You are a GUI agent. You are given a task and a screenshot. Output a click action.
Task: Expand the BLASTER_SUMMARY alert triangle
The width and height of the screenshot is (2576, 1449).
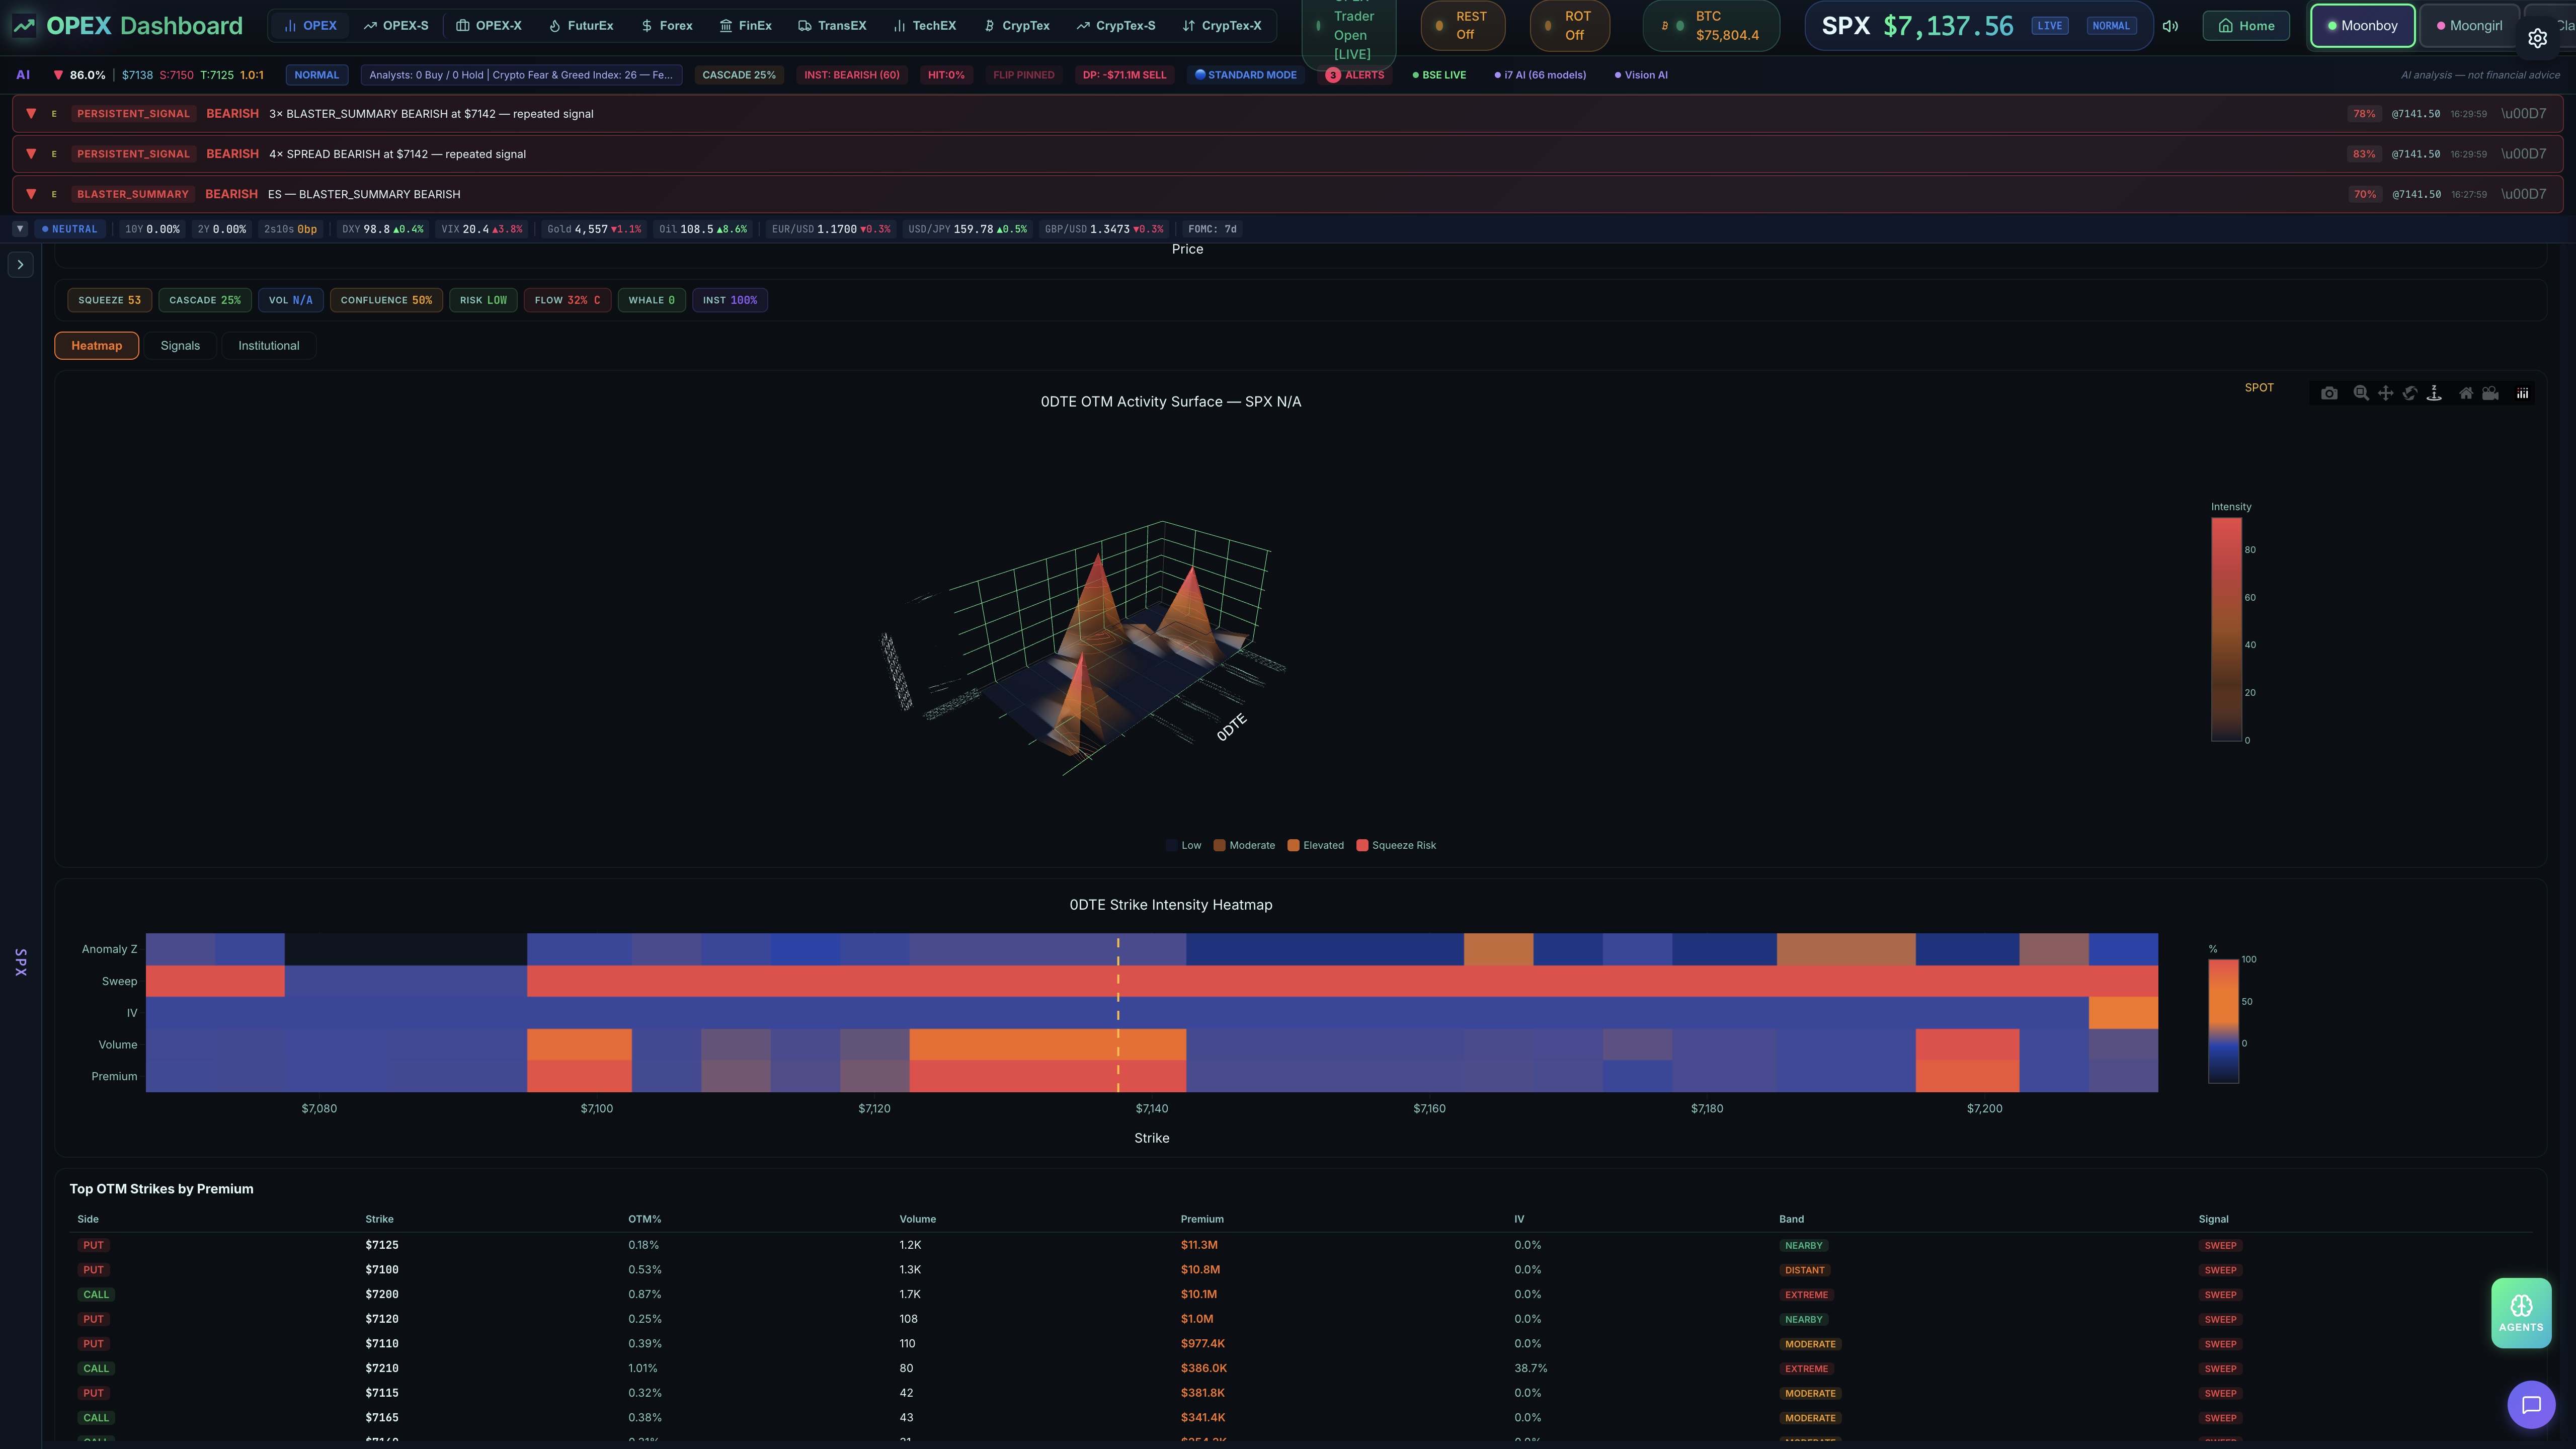pyautogui.click(x=31, y=194)
